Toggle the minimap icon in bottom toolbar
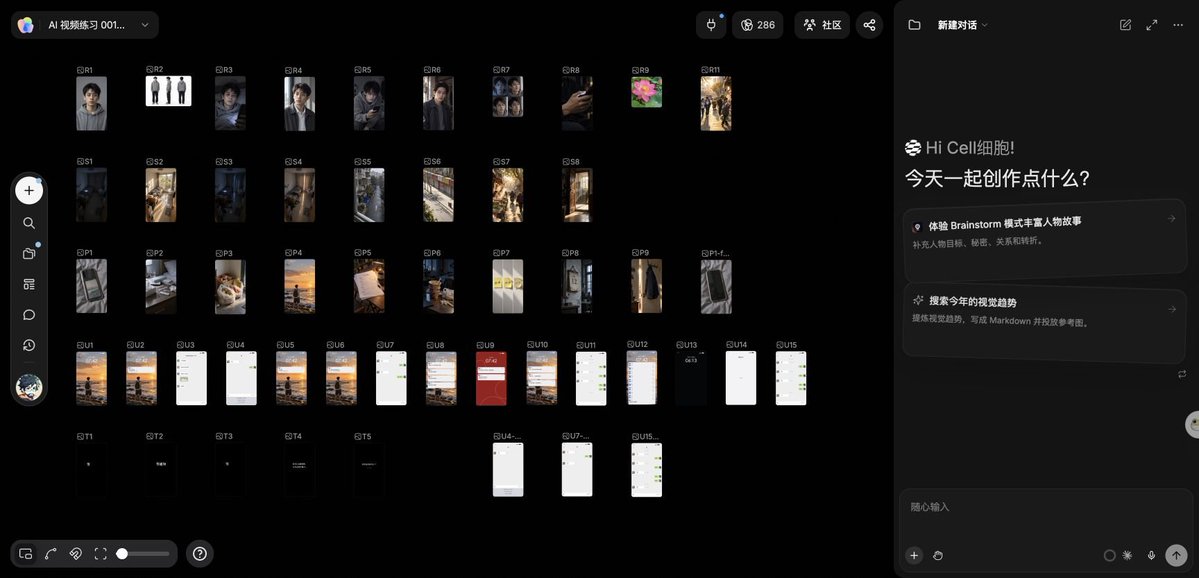Image resolution: width=1199 pixels, height=578 pixels. tap(26, 554)
